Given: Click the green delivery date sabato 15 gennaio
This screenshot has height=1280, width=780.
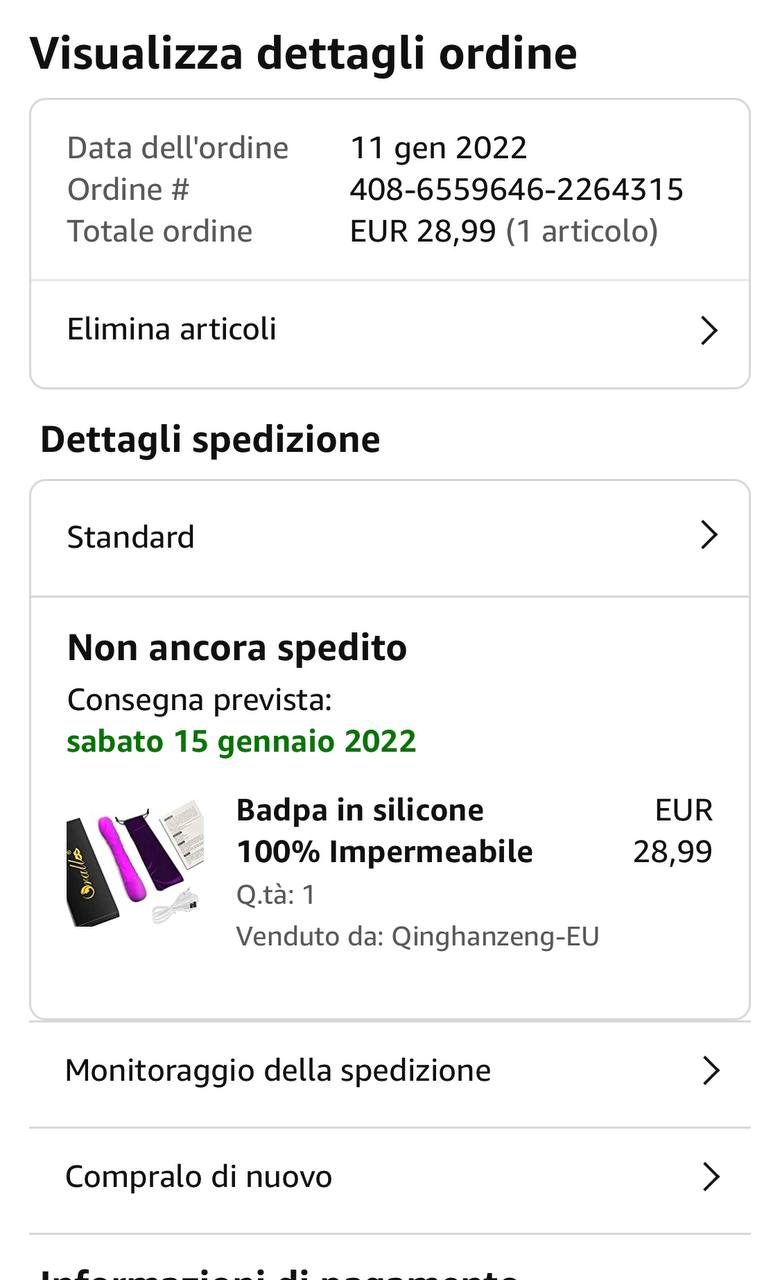Looking at the screenshot, I should click(x=241, y=742).
